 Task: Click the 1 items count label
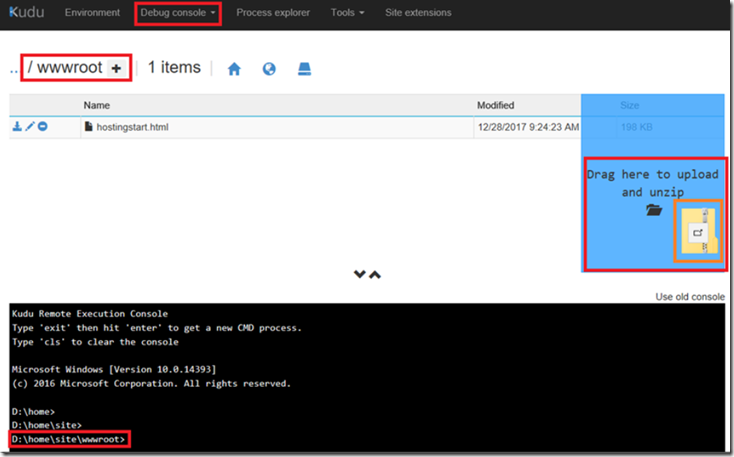tap(174, 67)
